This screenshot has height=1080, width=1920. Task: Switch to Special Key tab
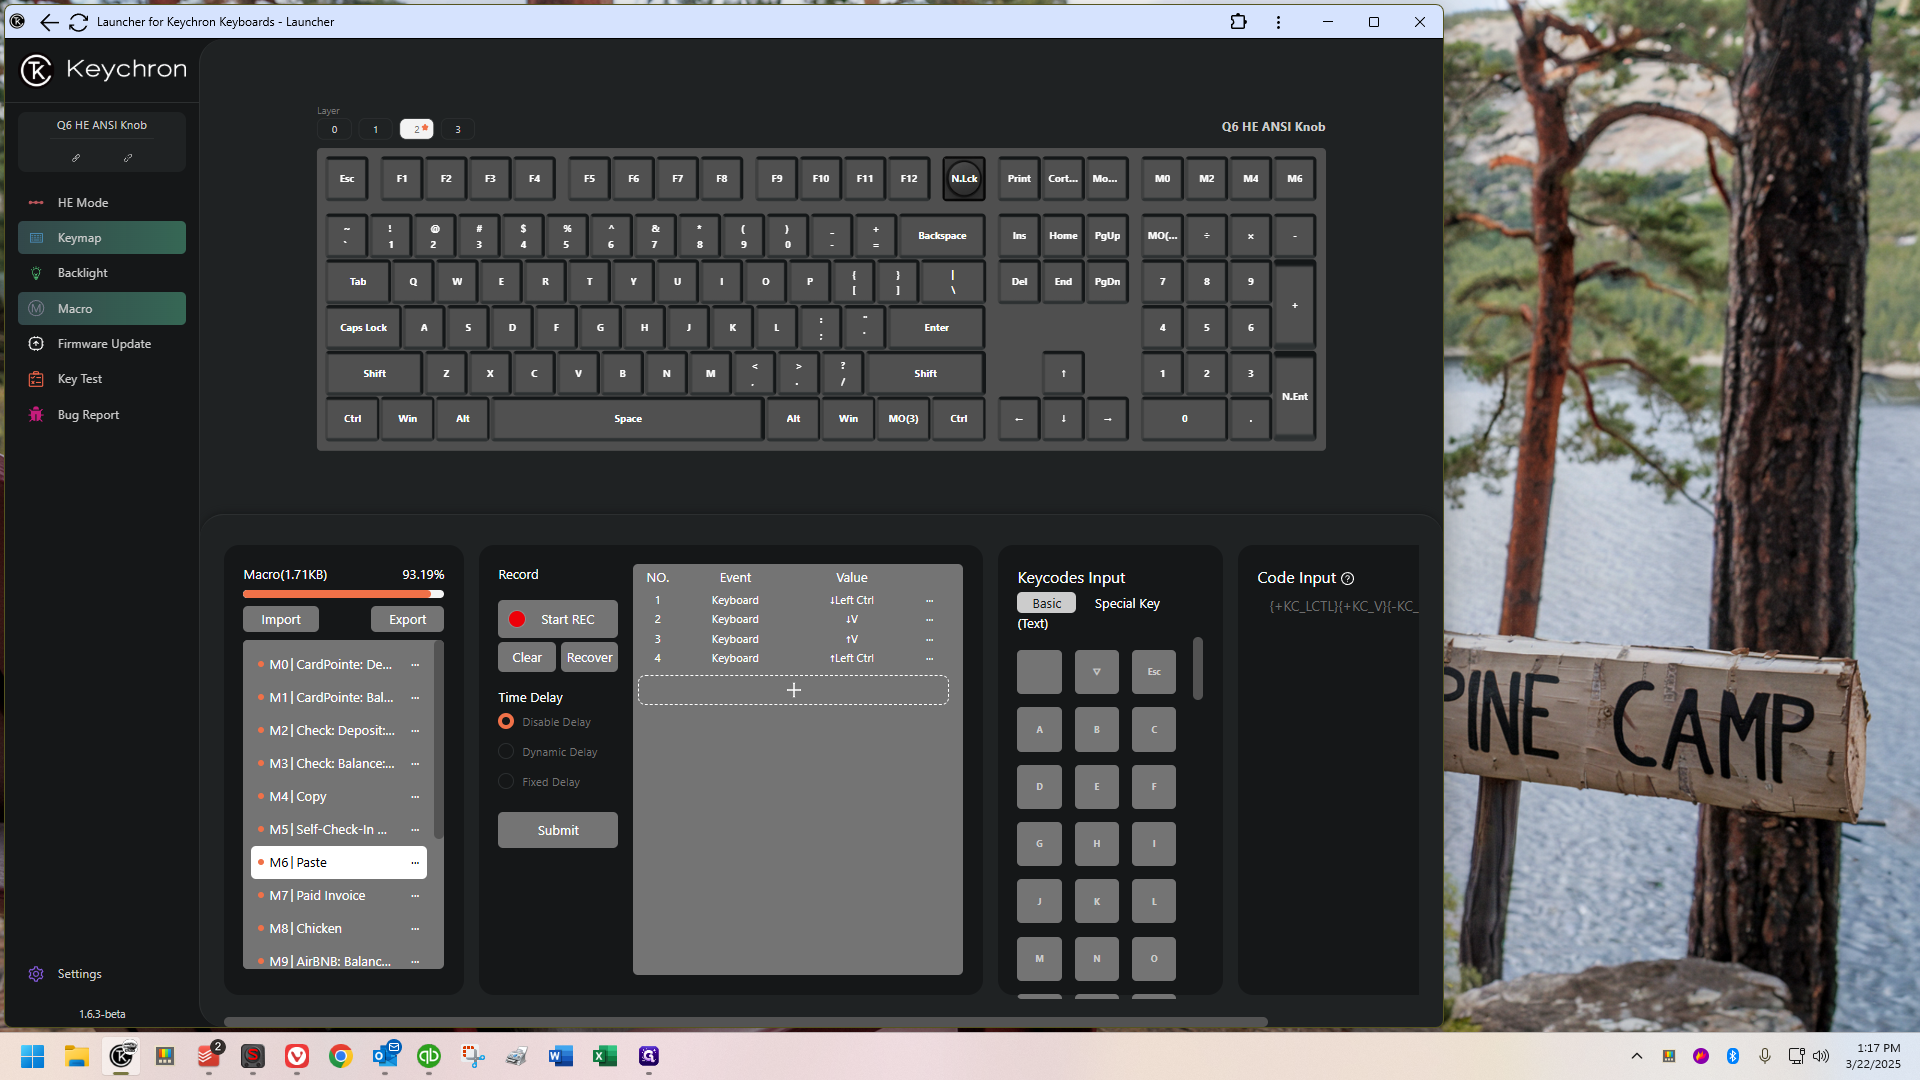(x=1127, y=603)
